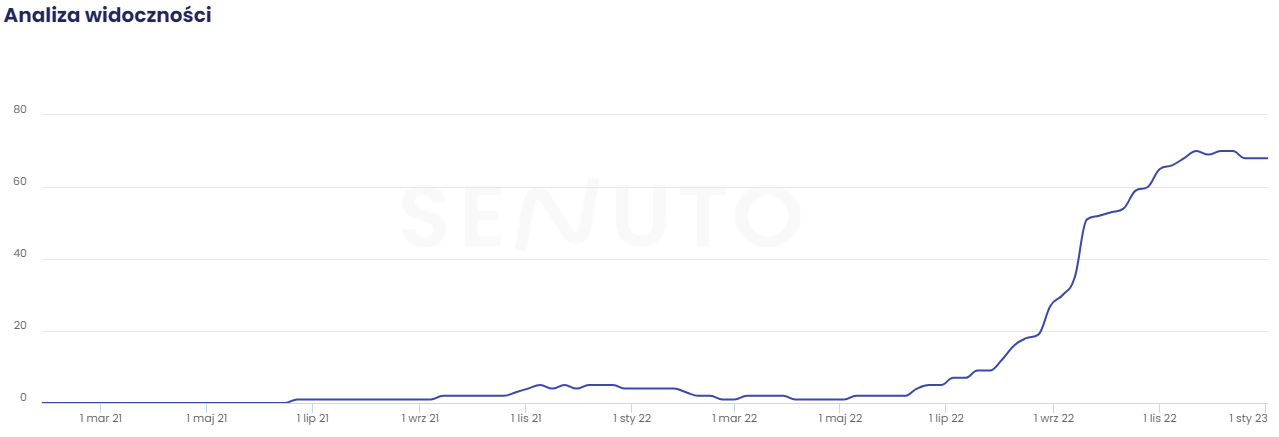This screenshot has width=1279, height=437.
Task: Click the '1 mar 22' date label
Action: tap(735, 419)
